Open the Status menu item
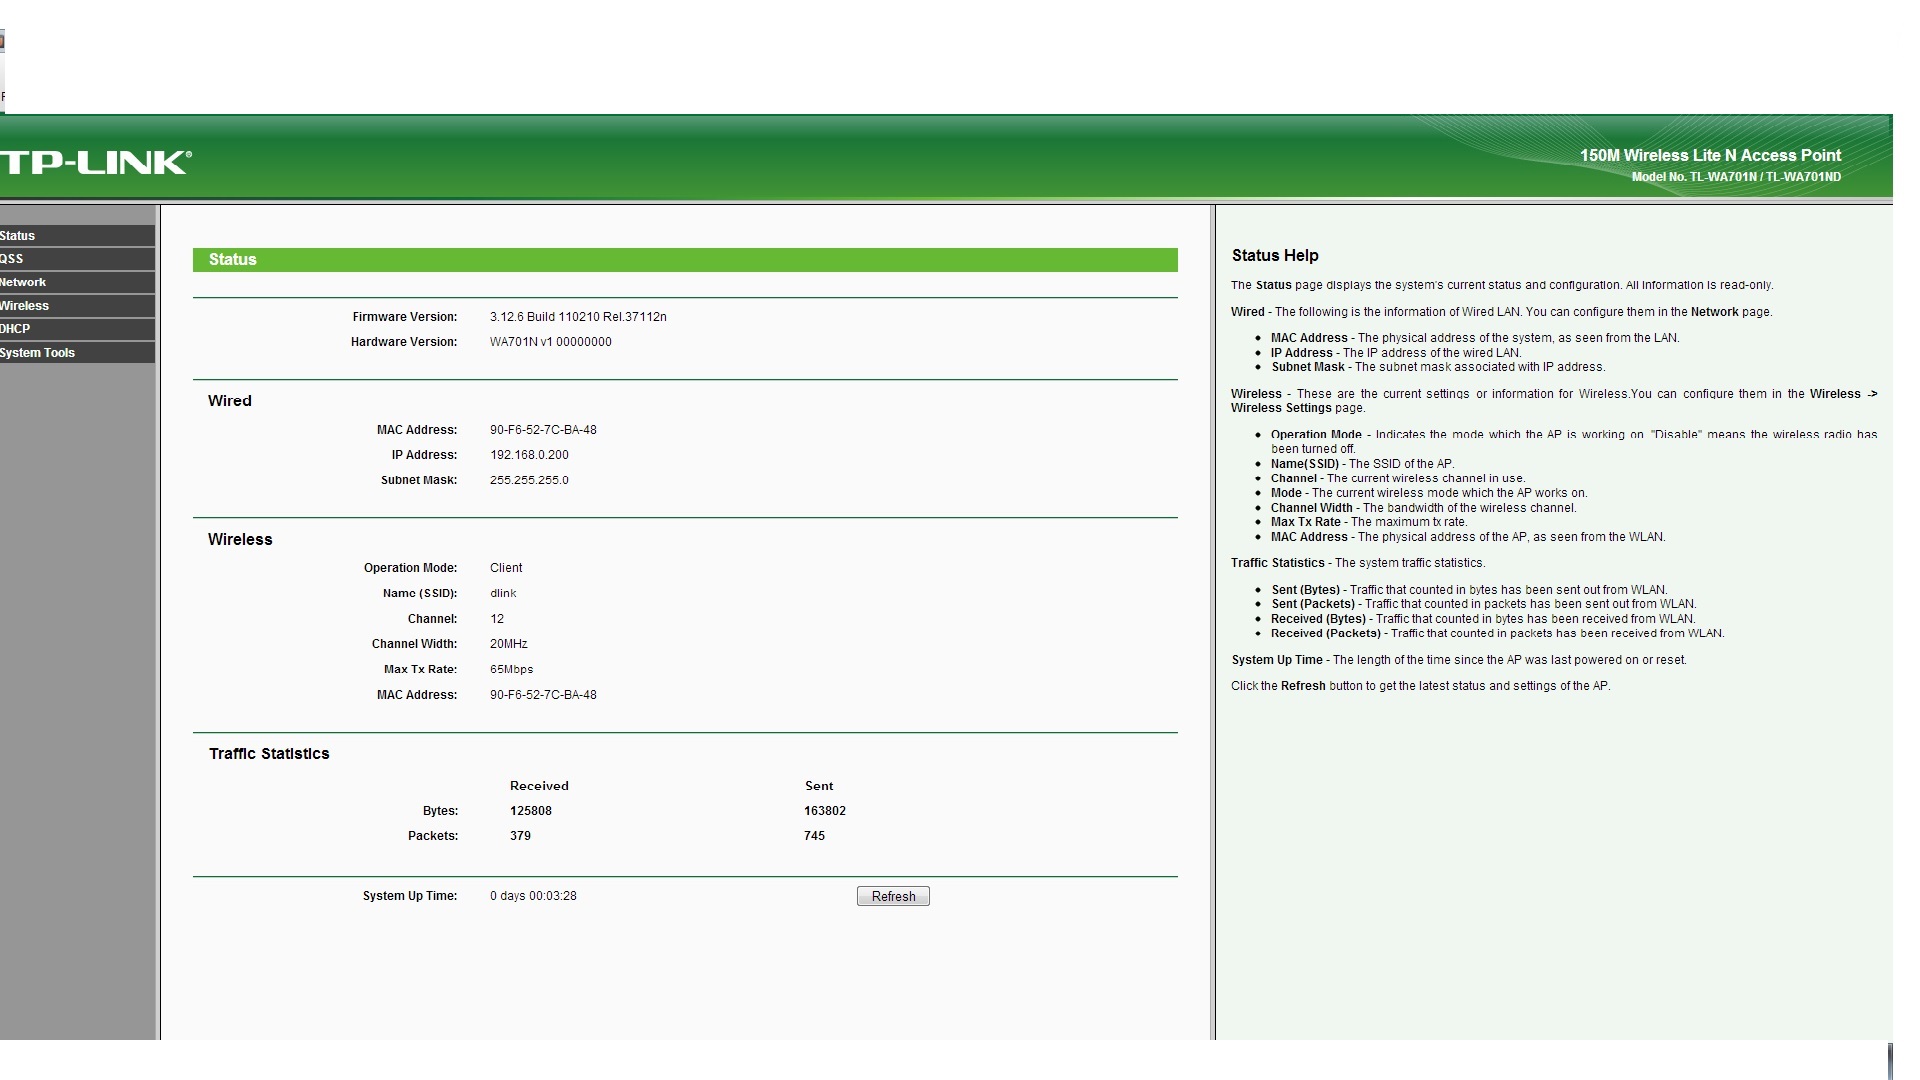Screen dimensions: 1920x1080 point(18,236)
